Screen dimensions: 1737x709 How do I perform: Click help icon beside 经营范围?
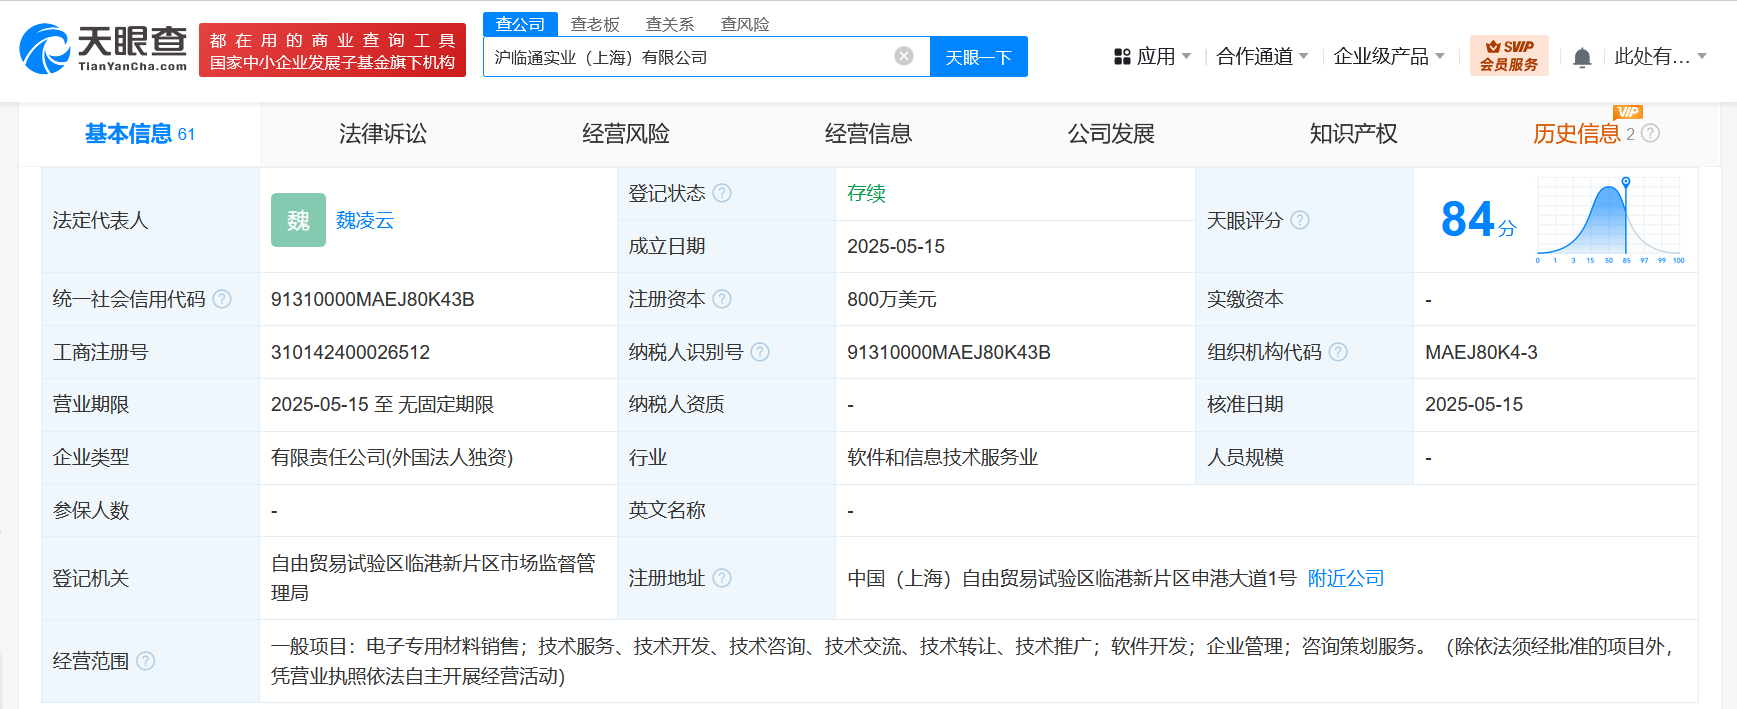point(146,661)
